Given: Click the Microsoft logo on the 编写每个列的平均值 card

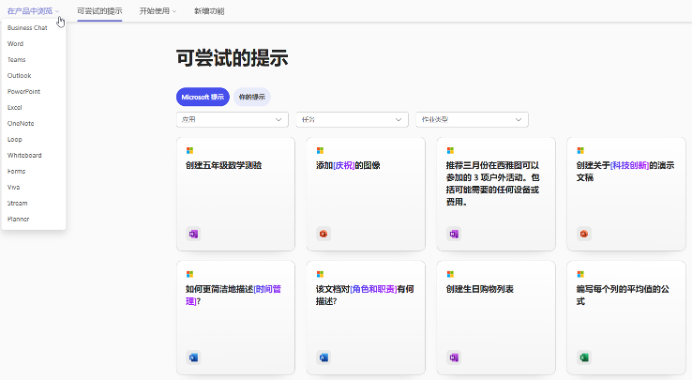Looking at the screenshot, I should 580,274.
